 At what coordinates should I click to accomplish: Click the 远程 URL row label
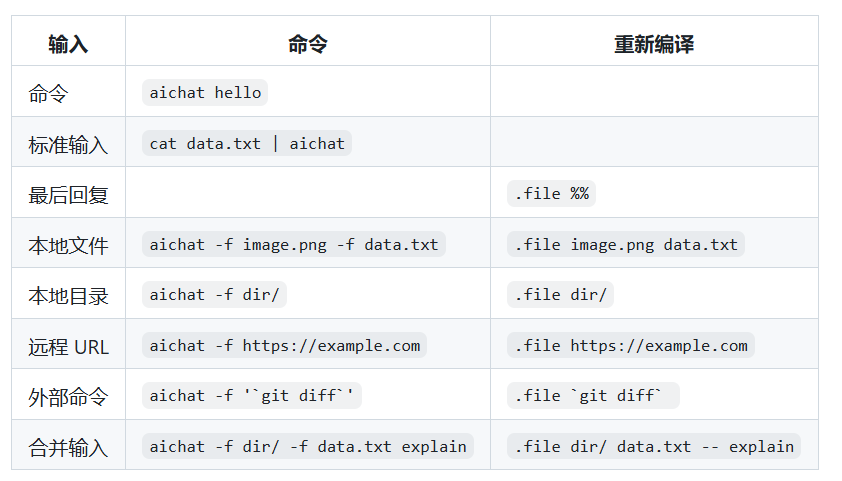click(x=68, y=347)
